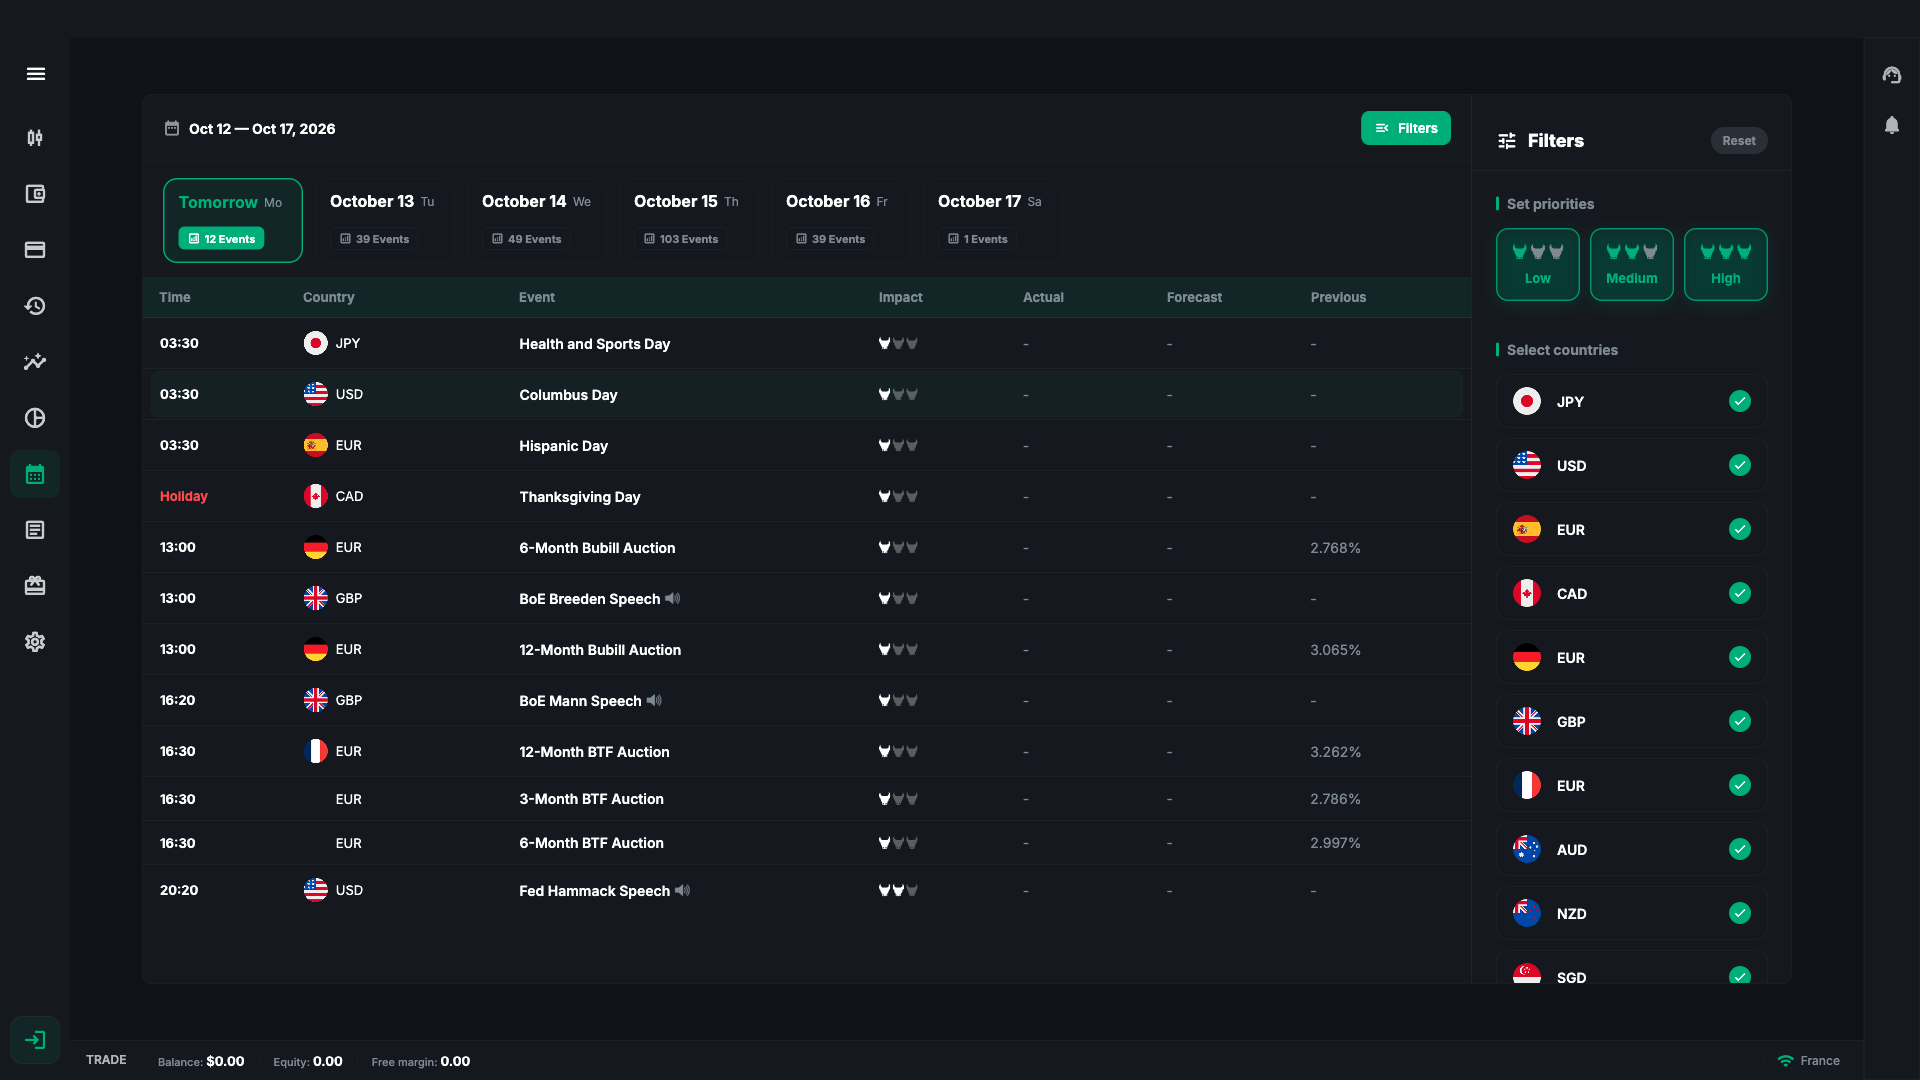1920x1080 pixels.
Task: Click the TRADE label in status bar
Action: [106, 1060]
